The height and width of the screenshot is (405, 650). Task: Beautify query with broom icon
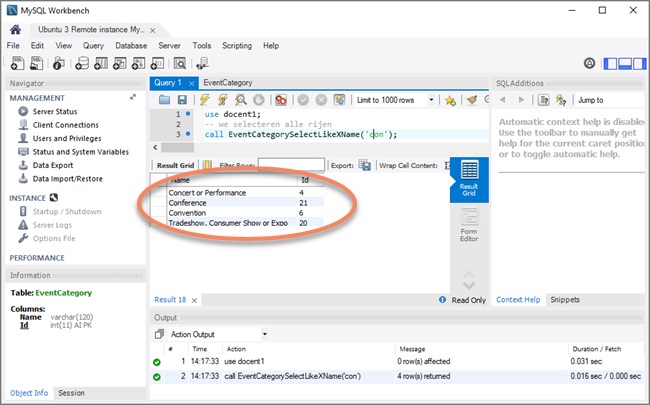pyautogui.click(x=472, y=100)
